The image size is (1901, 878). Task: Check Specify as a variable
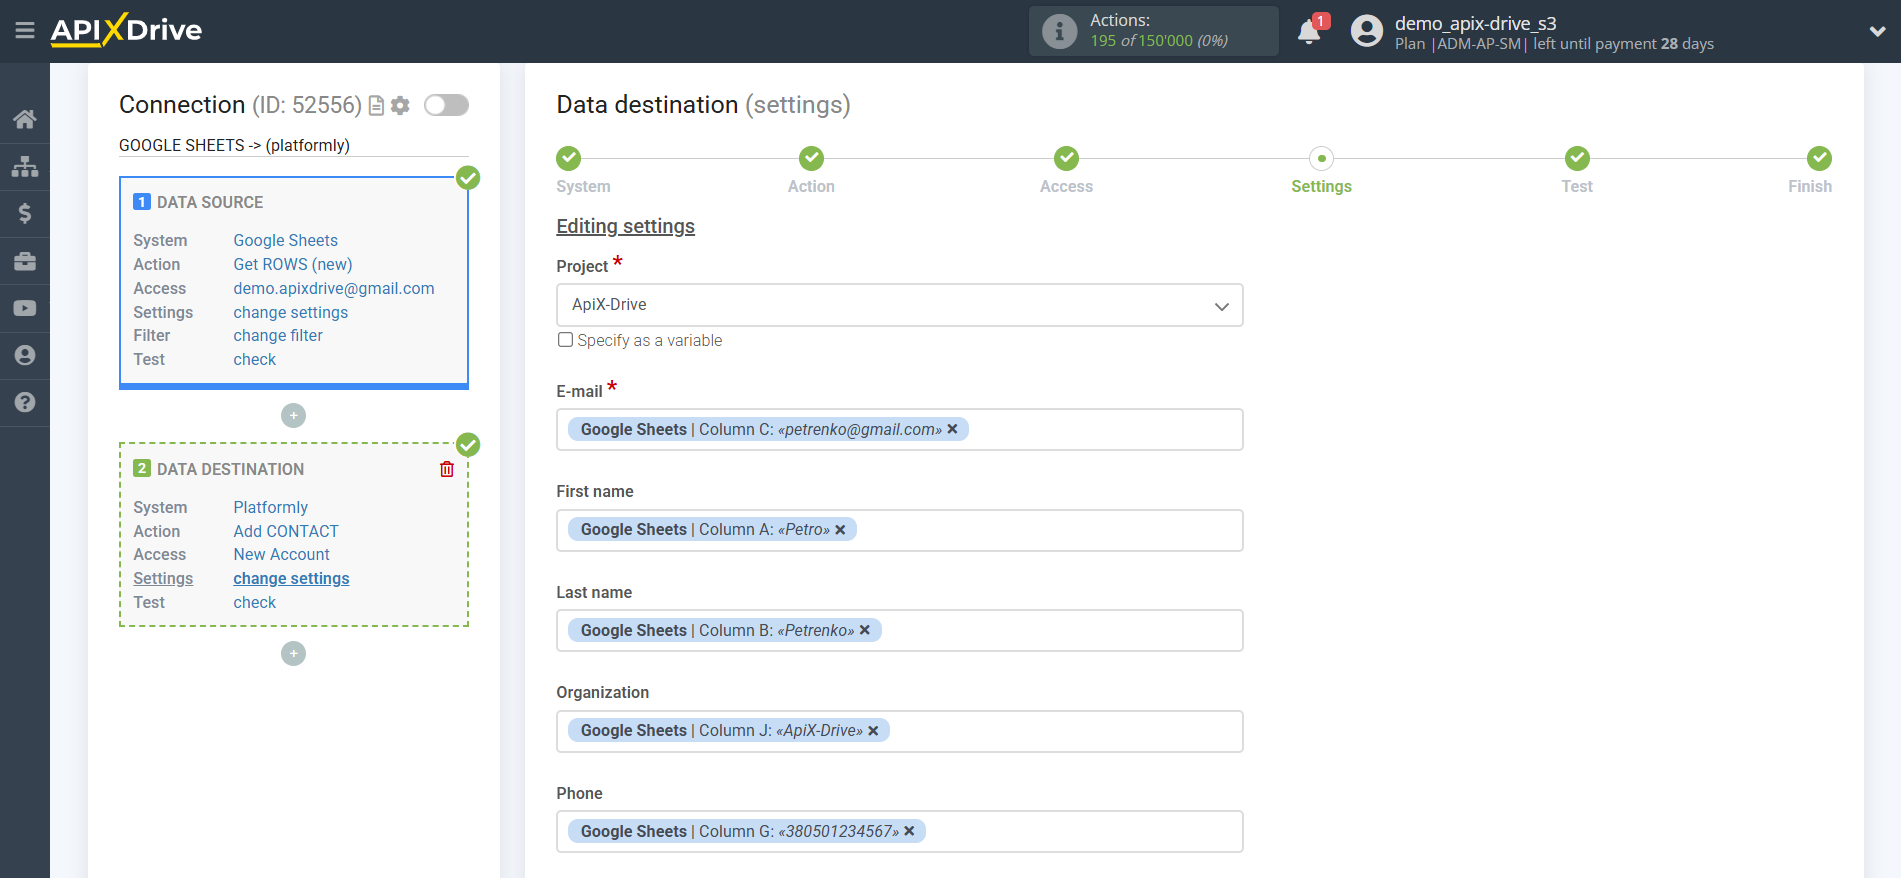566,340
